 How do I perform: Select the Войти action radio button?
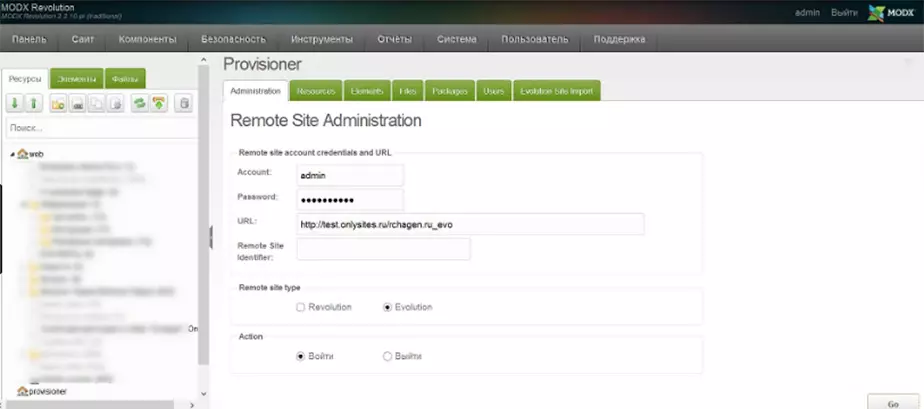[x=301, y=357]
